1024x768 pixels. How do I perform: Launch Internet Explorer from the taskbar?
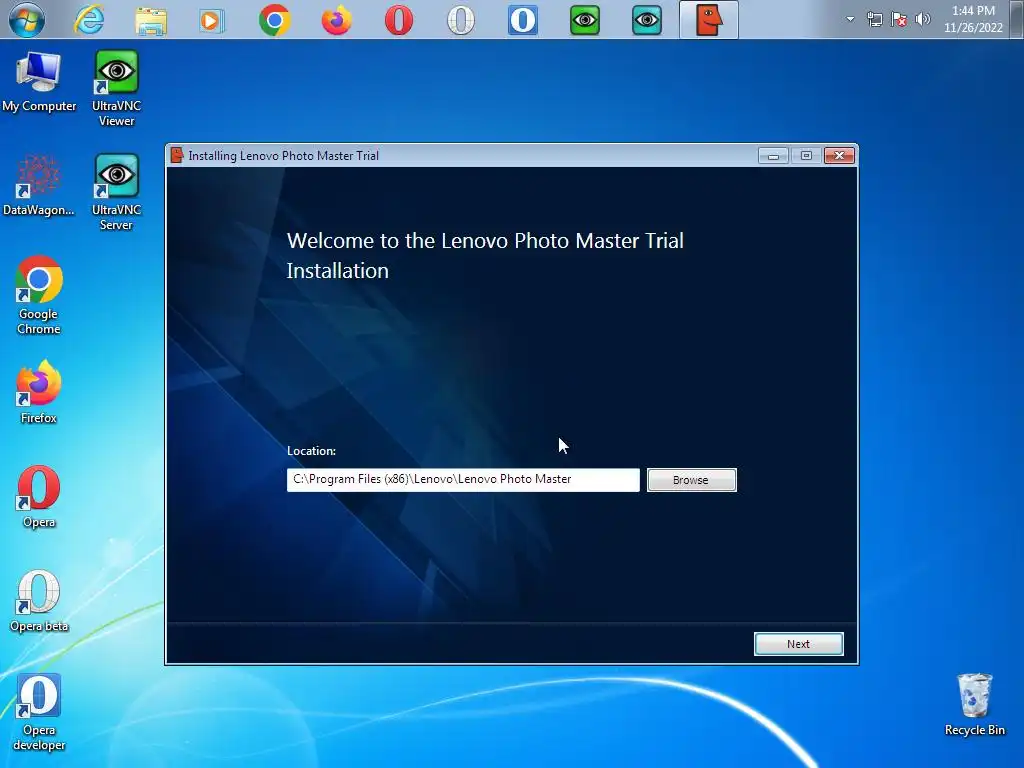click(x=89, y=20)
